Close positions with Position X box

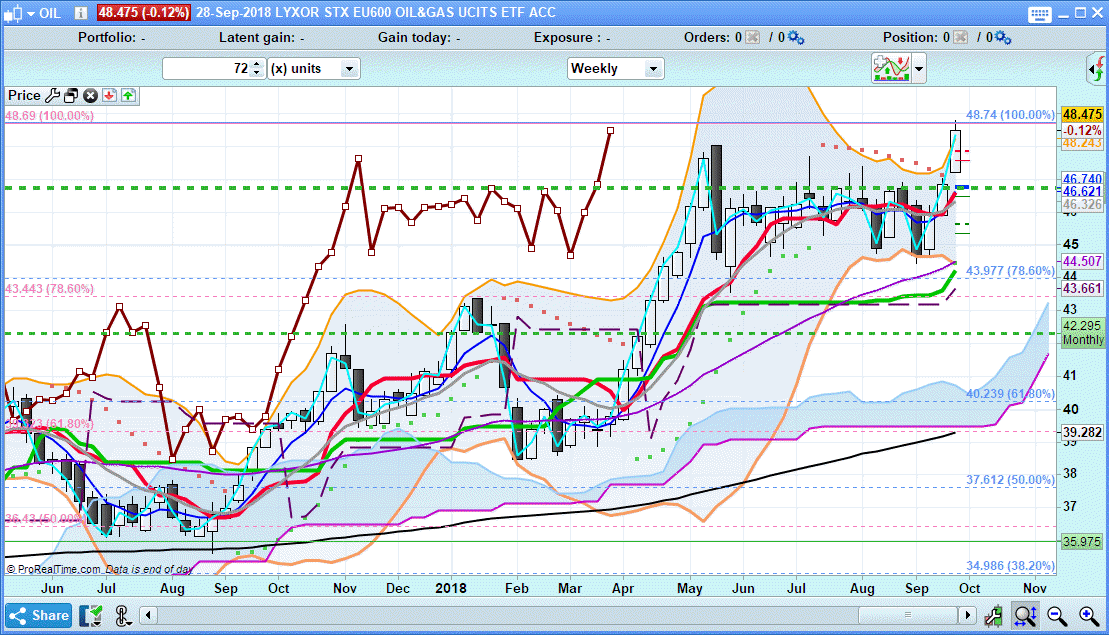click(959, 38)
